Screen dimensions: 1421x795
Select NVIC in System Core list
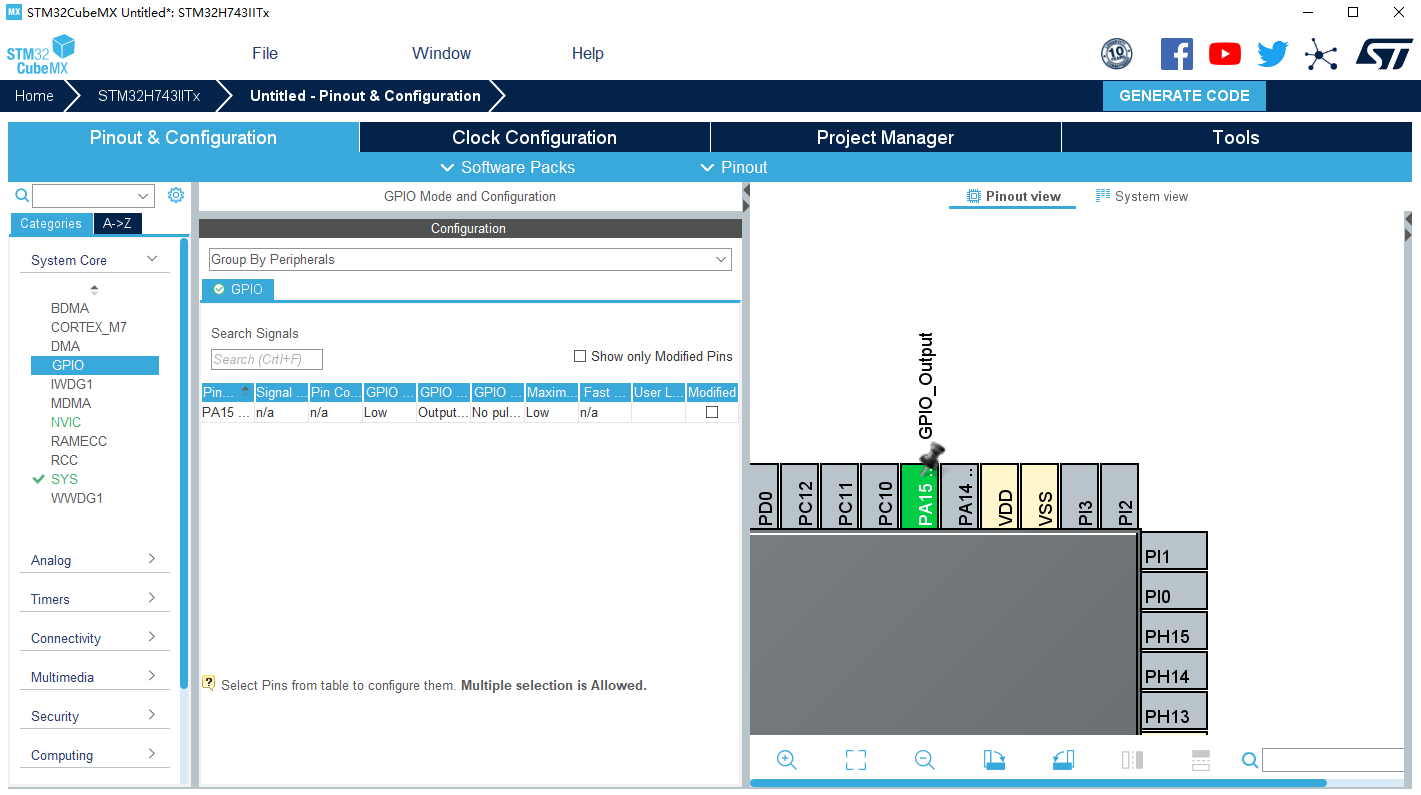point(66,422)
